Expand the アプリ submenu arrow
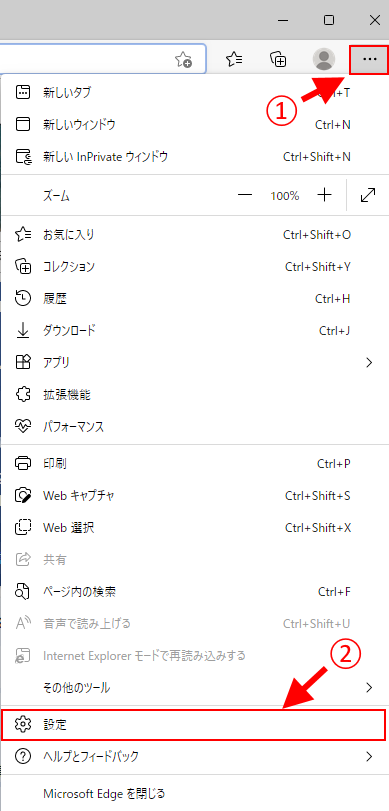 pyautogui.click(x=369, y=363)
